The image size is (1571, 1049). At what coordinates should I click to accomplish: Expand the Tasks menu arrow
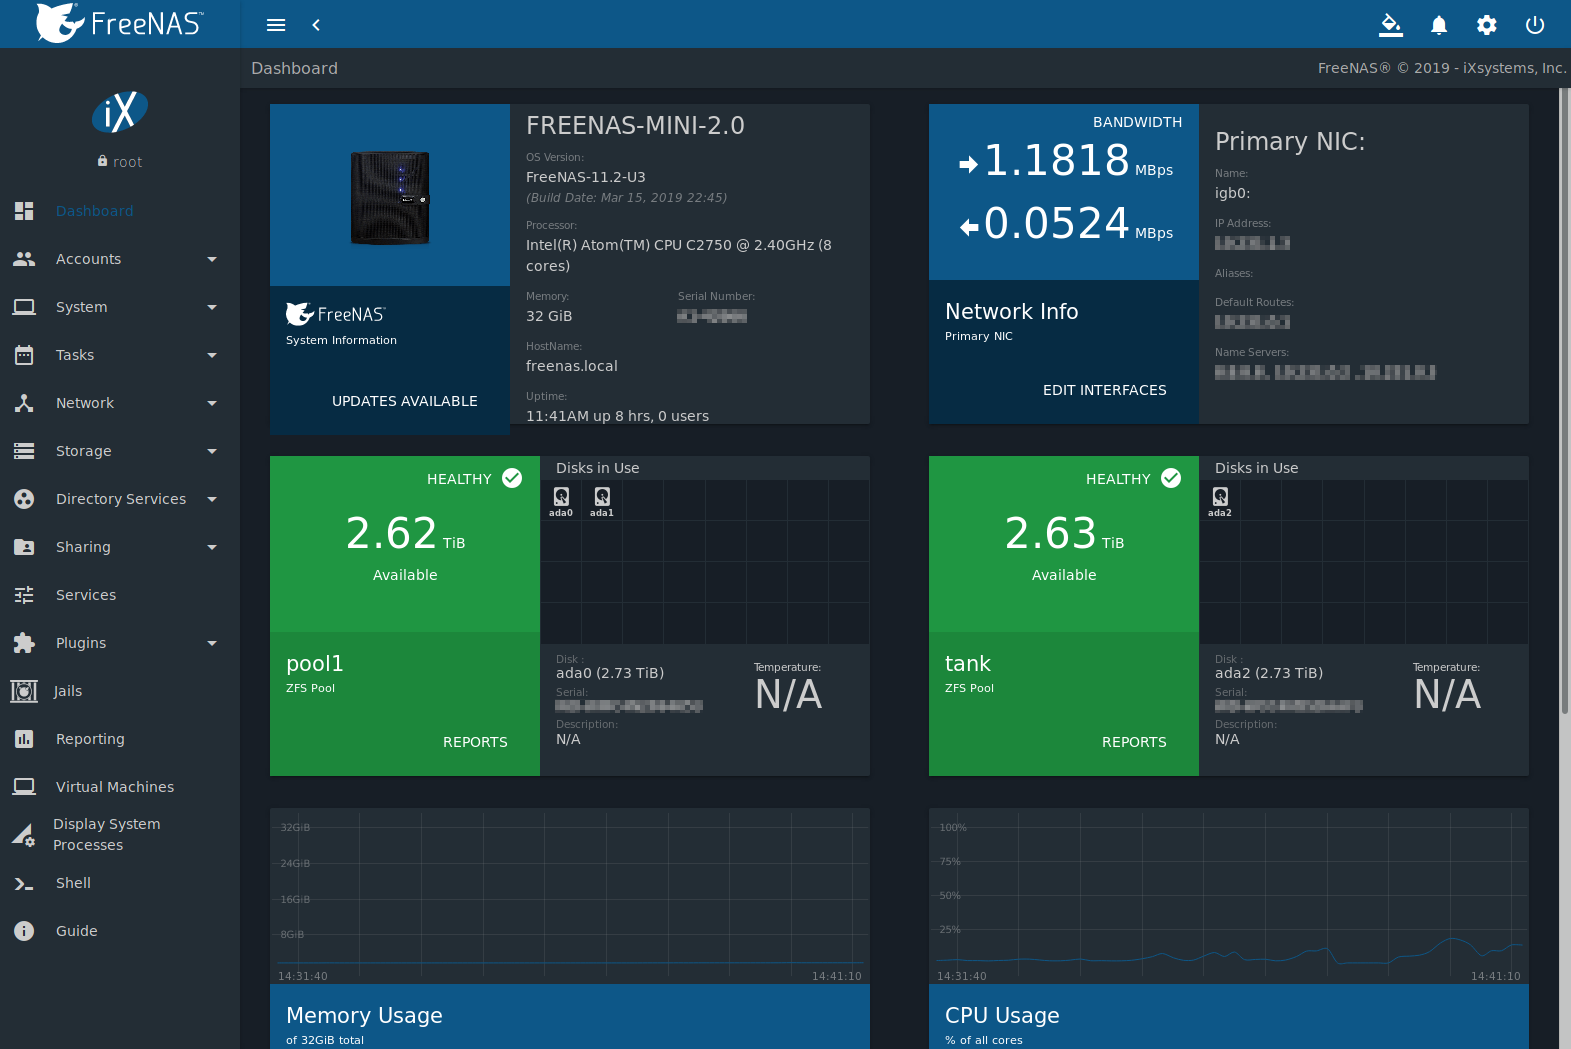tap(212, 355)
